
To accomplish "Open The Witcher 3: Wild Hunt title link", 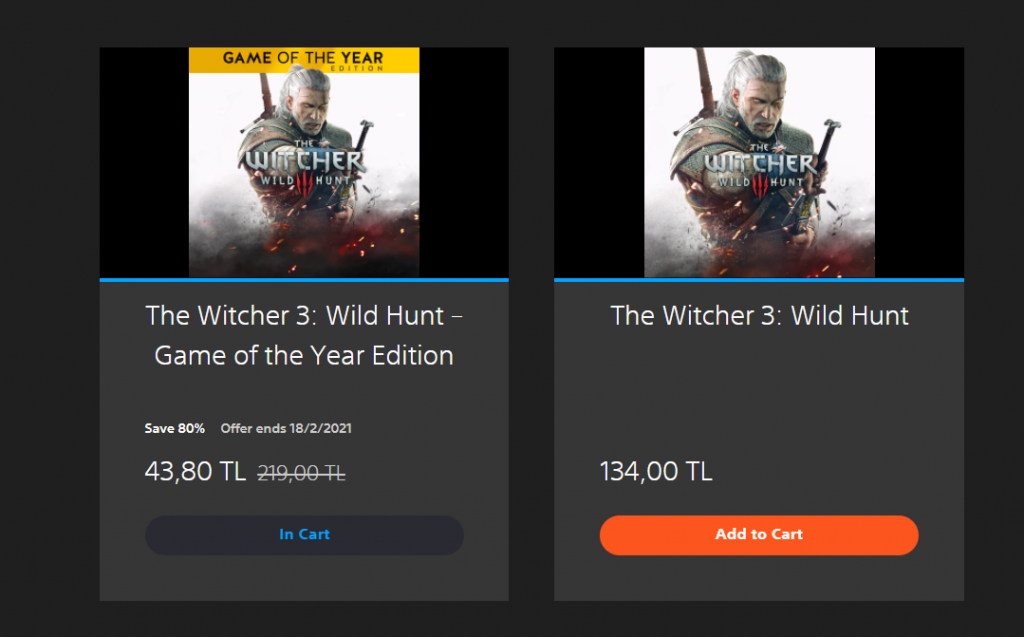I will coord(759,316).
